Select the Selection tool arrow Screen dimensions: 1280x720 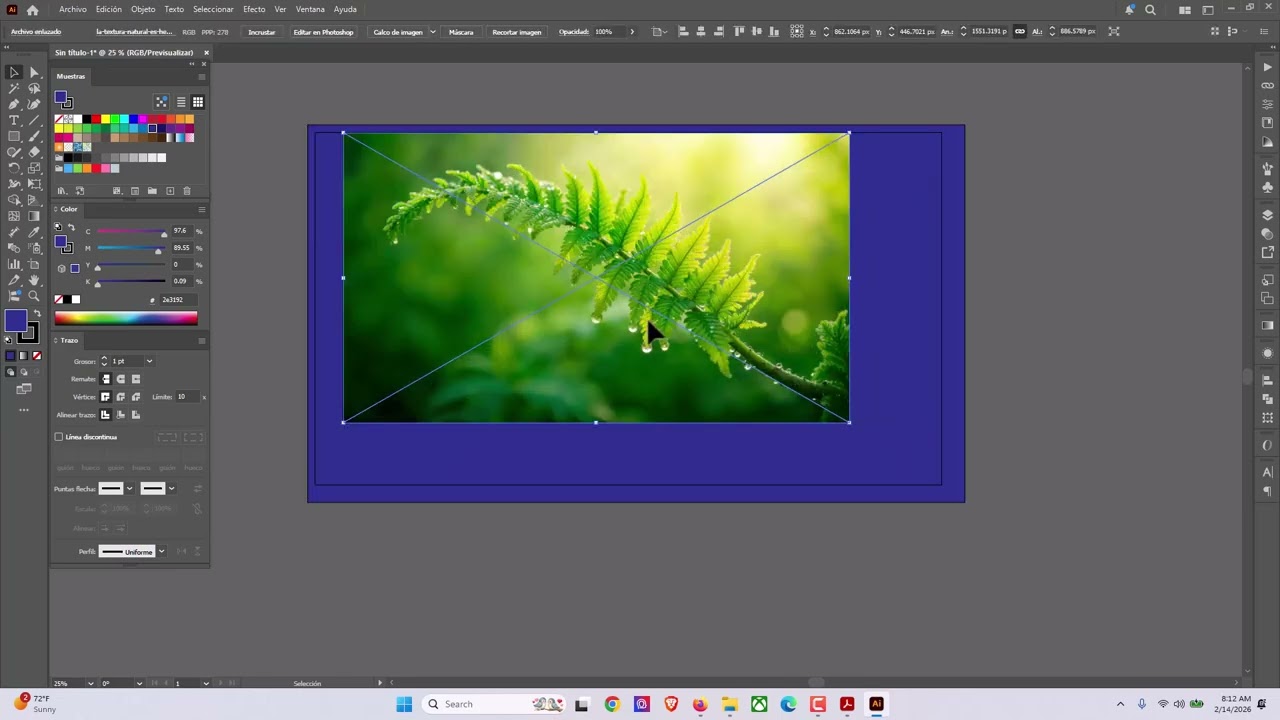(14, 72)
